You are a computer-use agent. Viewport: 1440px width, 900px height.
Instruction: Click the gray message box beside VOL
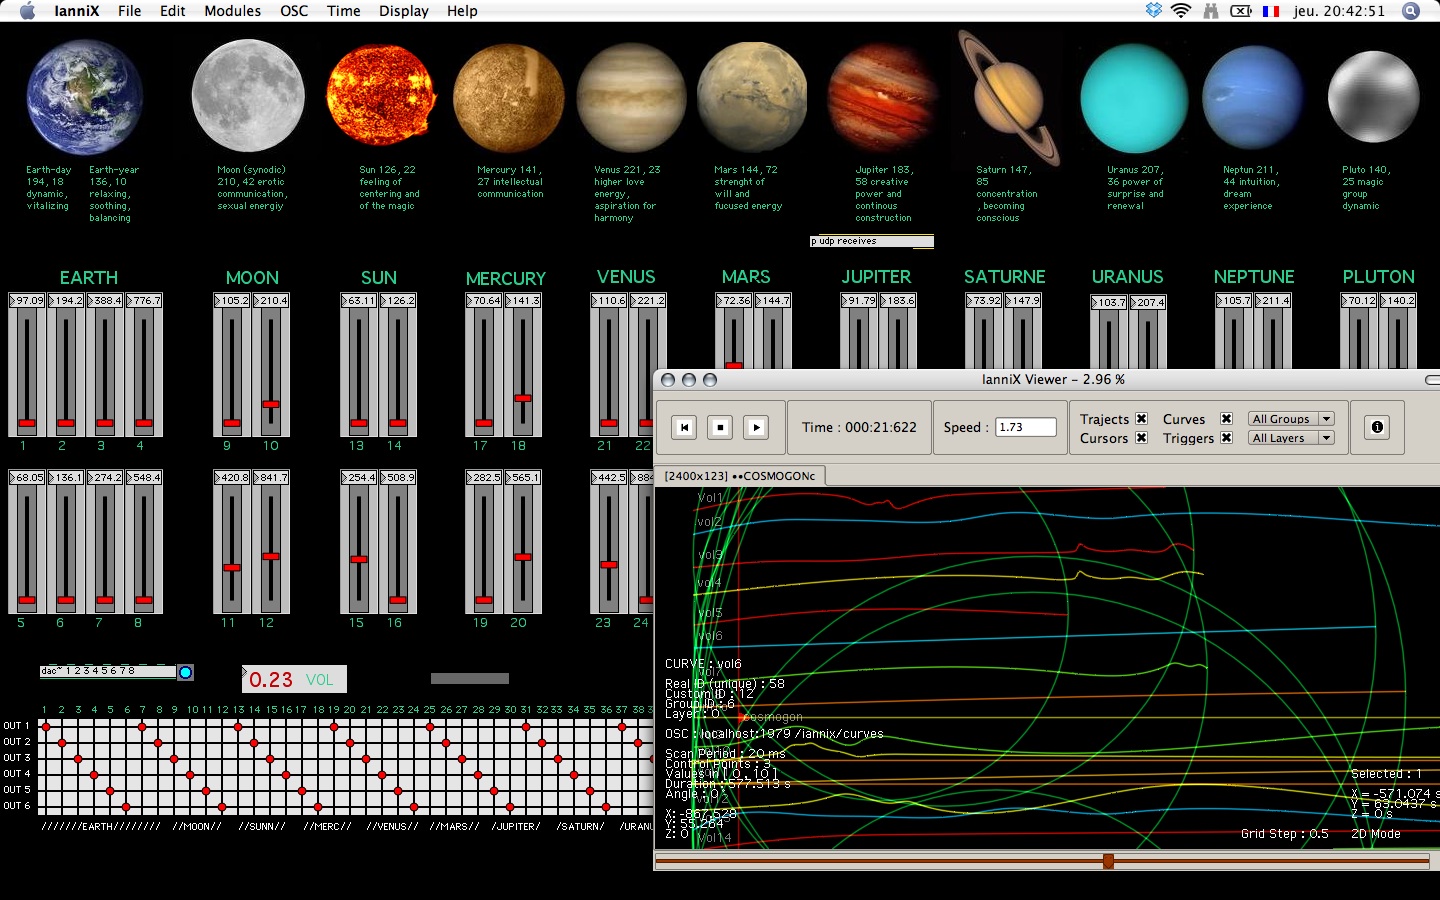point(470,678)
